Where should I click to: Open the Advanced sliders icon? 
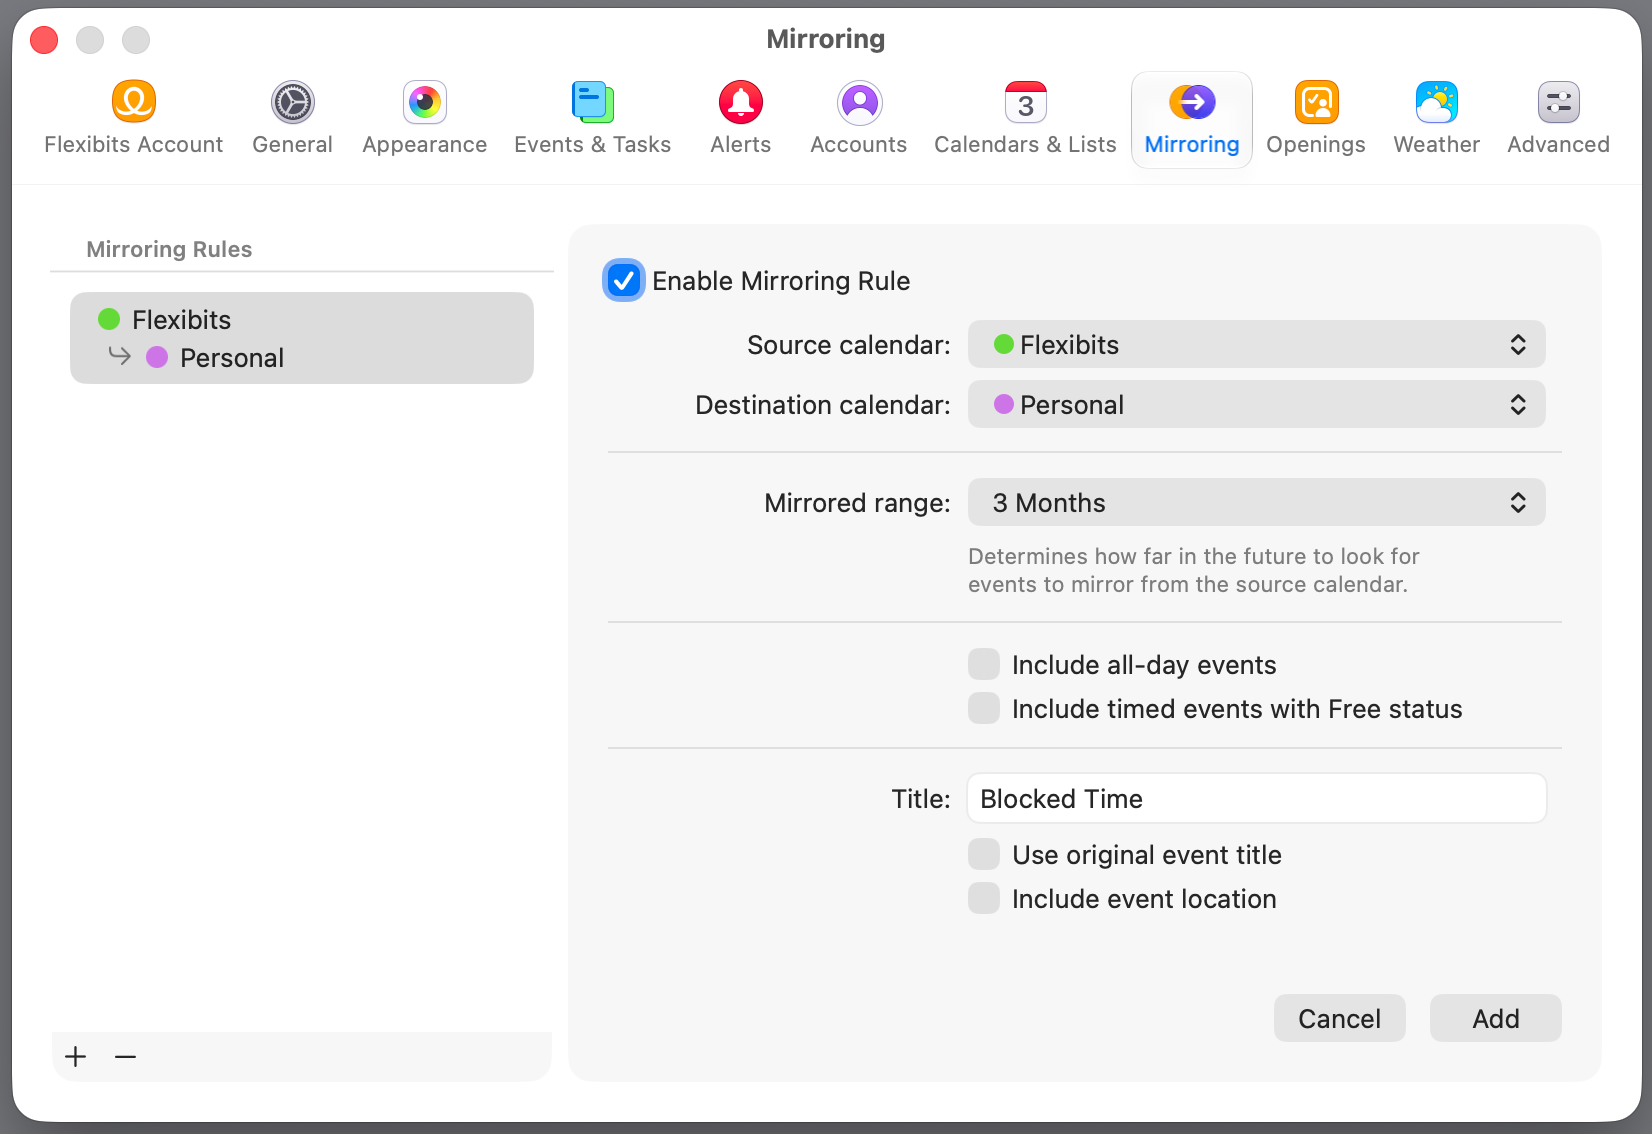1559,102
